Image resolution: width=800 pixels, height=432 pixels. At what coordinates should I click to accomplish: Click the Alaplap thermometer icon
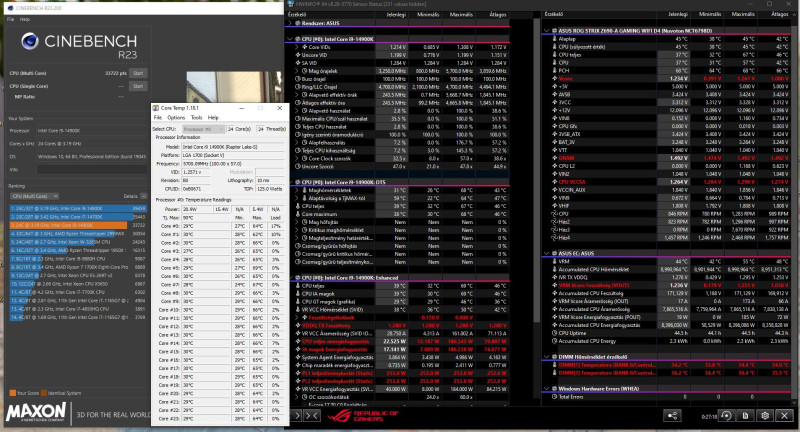555,39
